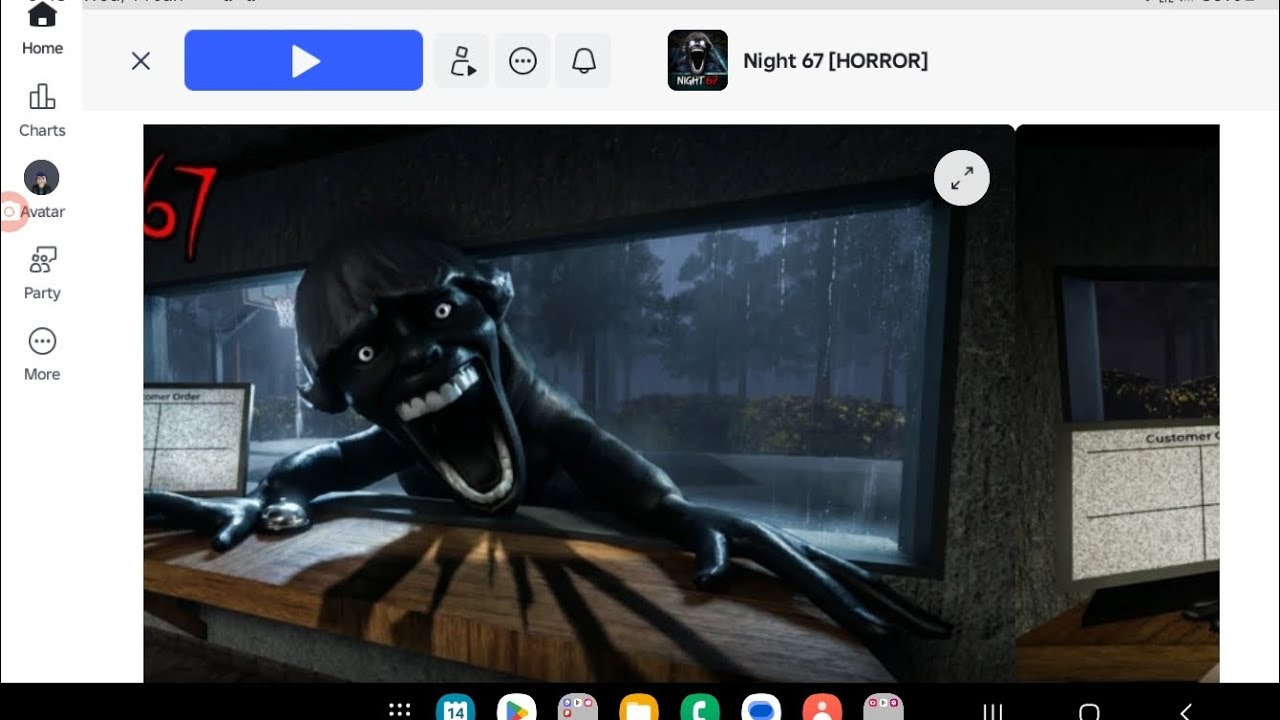1280x720 pixels.
Task: Select the "Night 67 [HORROR]" title text
Action: (836, 61)
